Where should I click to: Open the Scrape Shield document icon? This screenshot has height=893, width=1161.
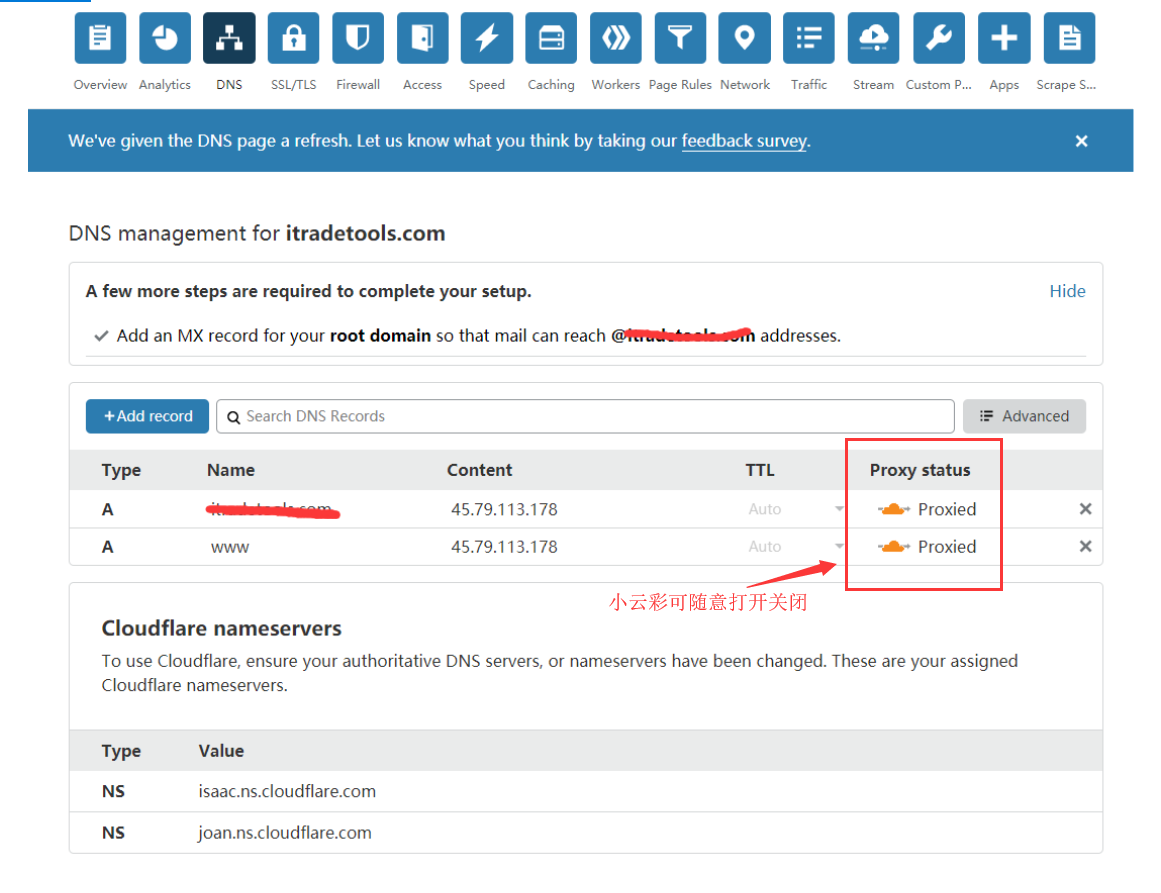[1069, 38]
